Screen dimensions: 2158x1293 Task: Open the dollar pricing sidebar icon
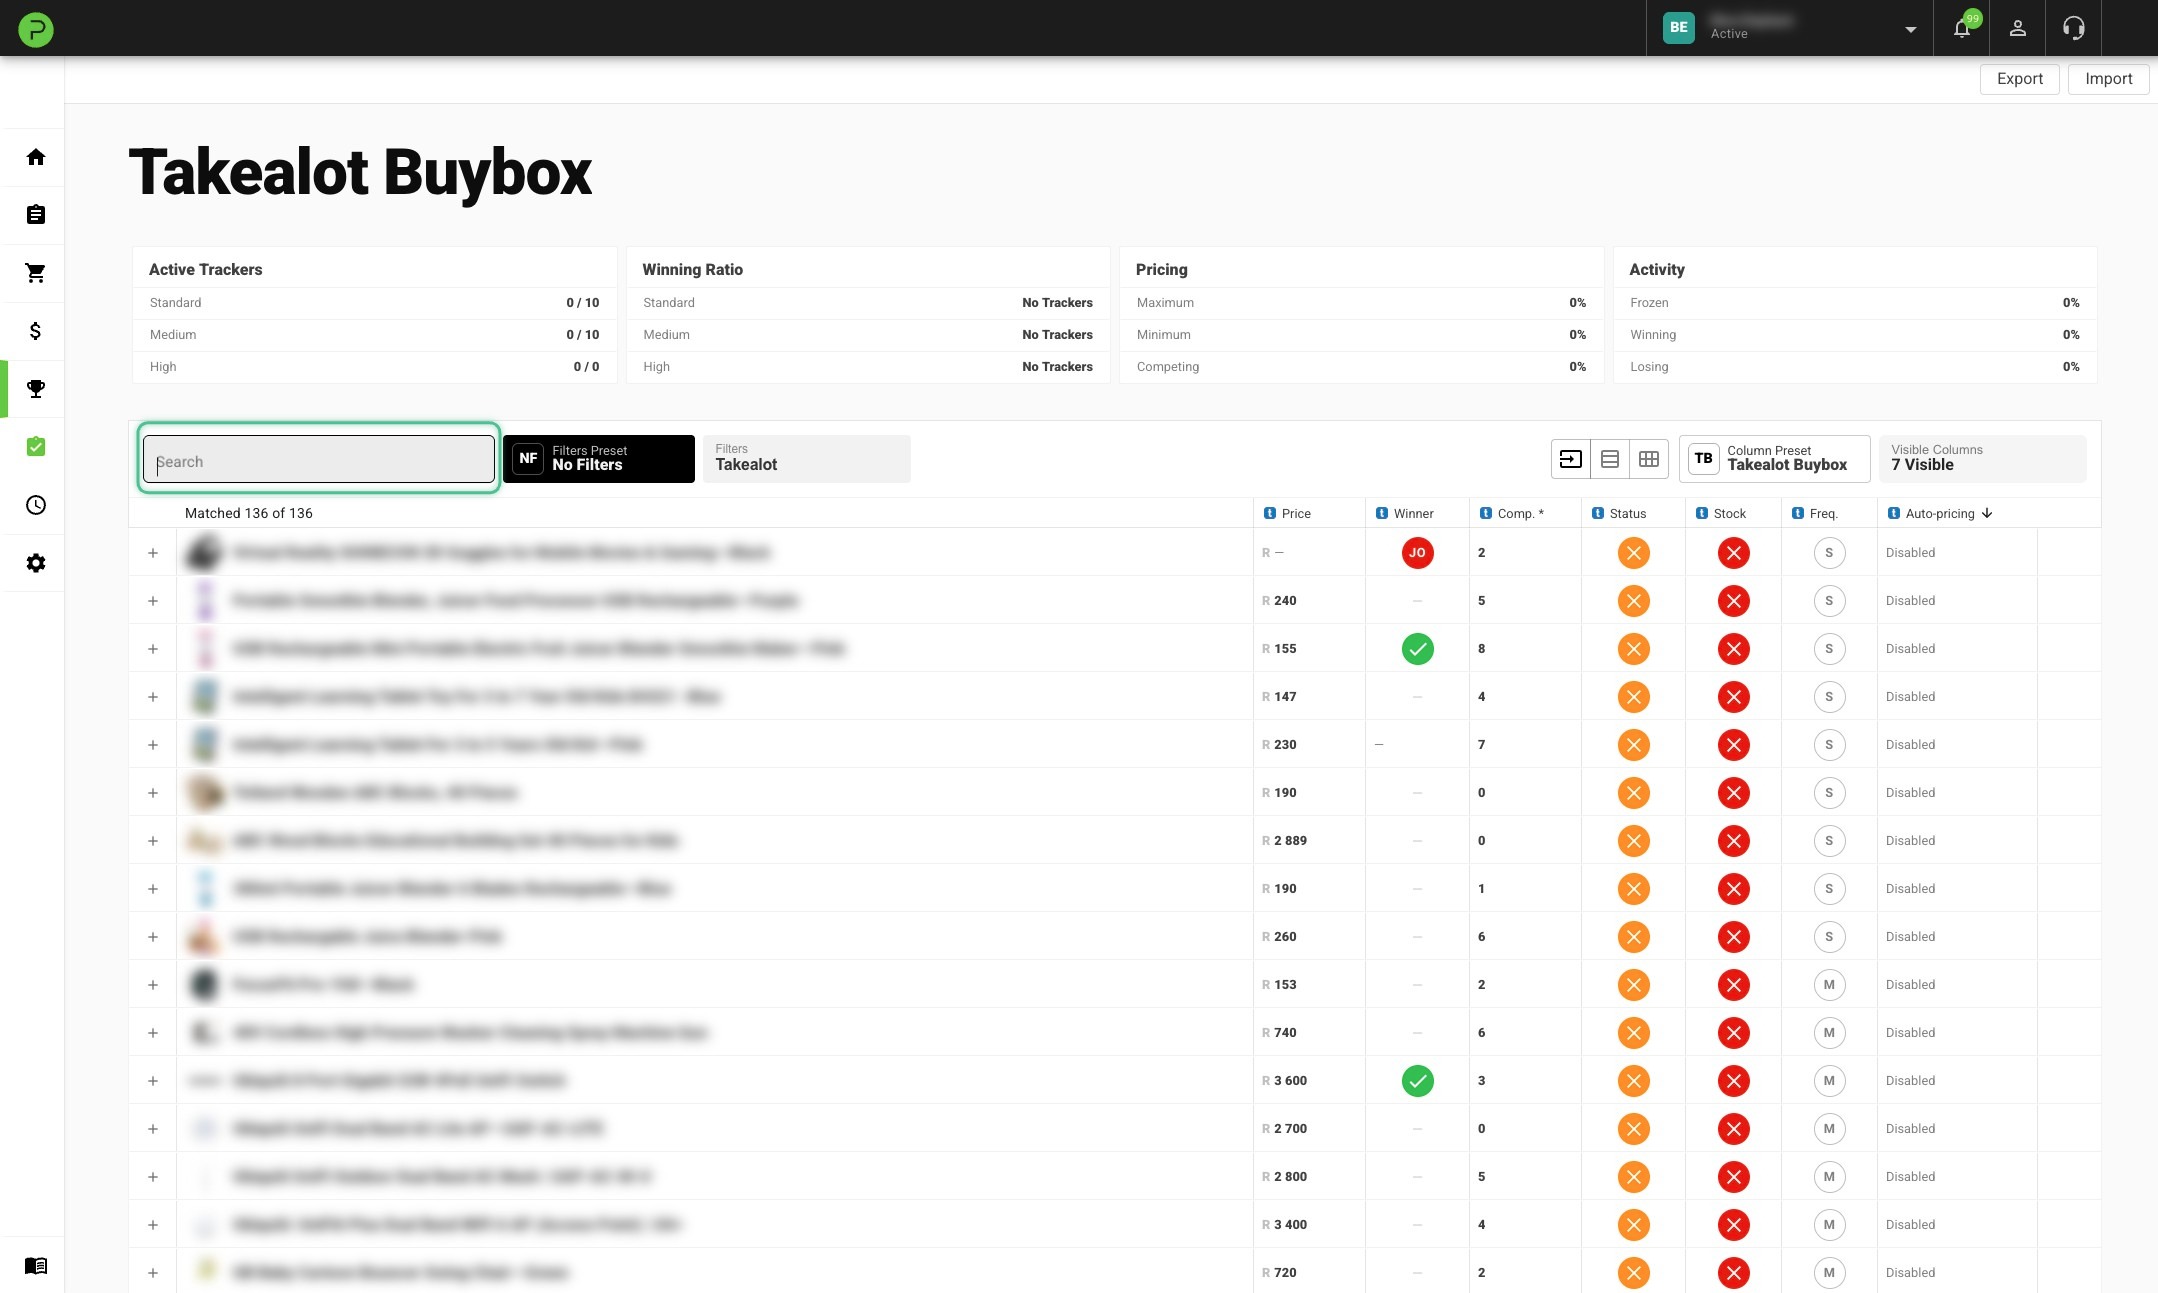point(36,331)
